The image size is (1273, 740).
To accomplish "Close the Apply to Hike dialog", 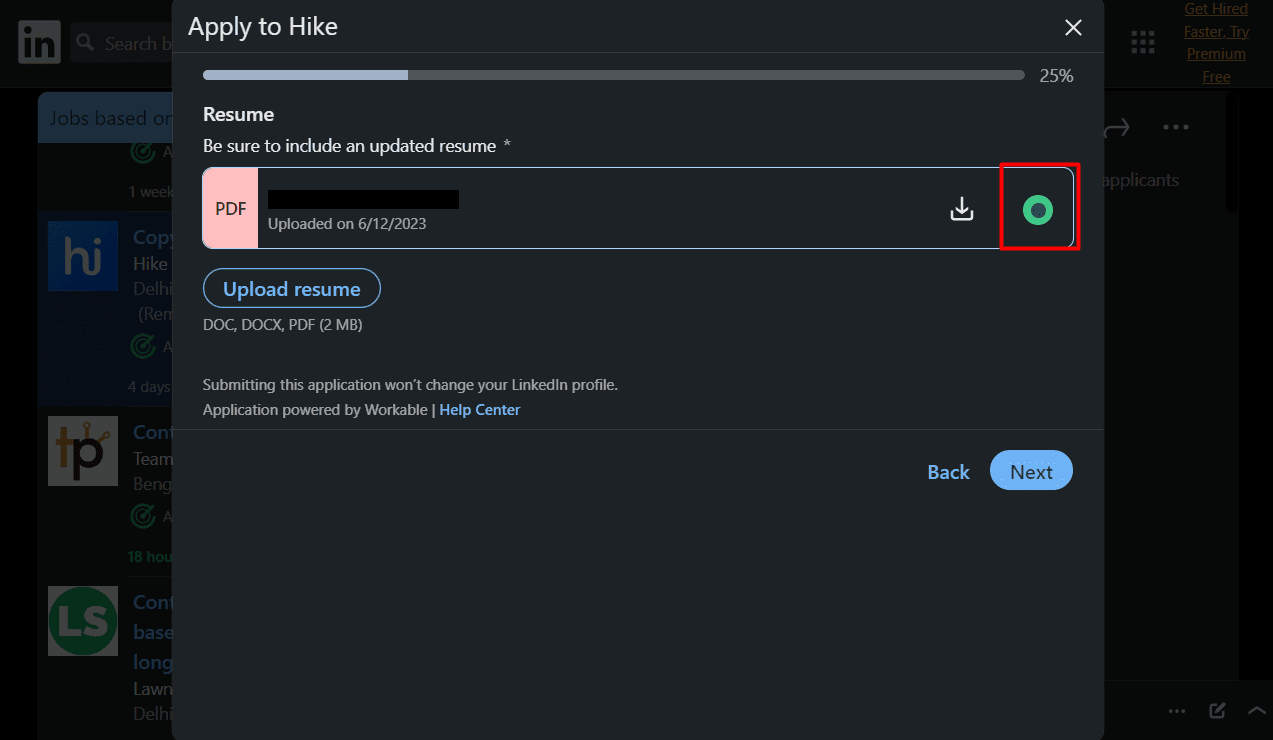I will [1073, 28].
